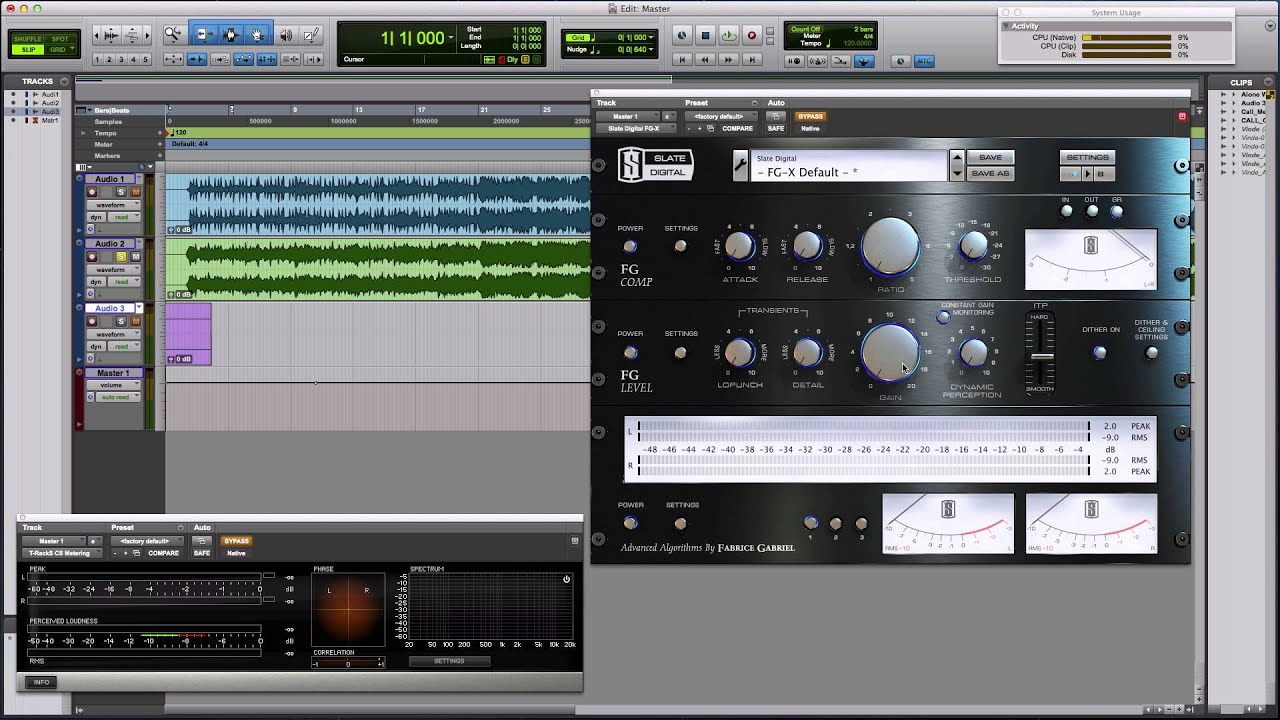Viewport: 1280px width, 720px height.
Task: Solo the Audio 1 track
Action: pyautogui.click(x=121, y=192)
